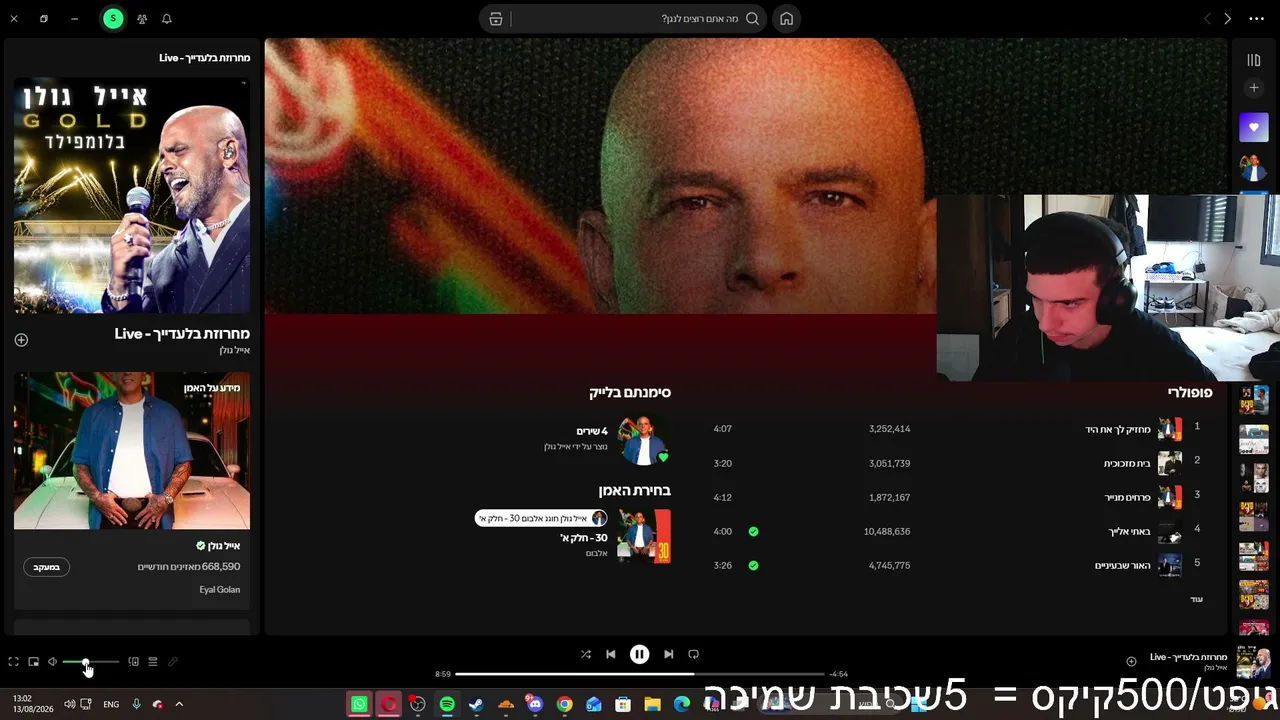
Task: Navigate back with the top arrow
Action: click(x=1207, y=19)
